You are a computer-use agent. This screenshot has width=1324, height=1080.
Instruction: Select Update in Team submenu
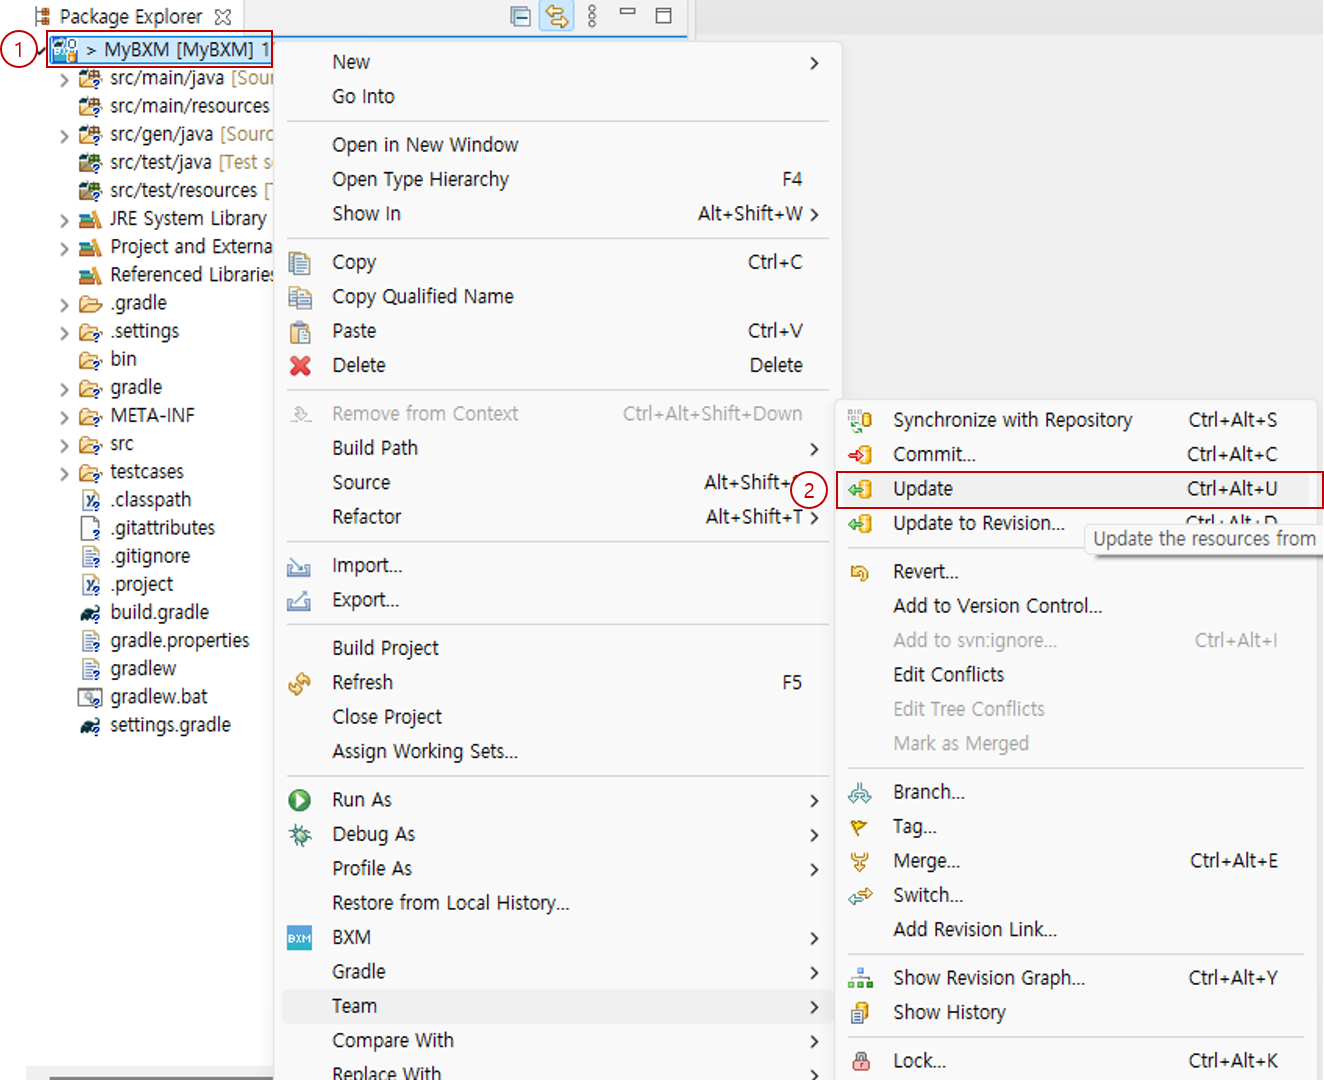click(923, 489)
